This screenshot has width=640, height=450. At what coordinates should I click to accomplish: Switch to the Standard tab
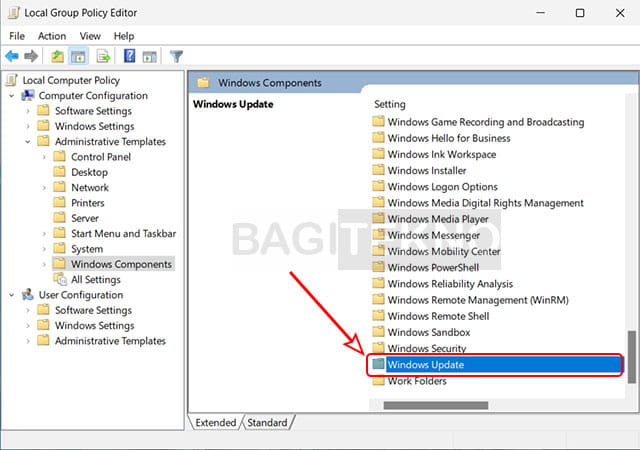click(x=267, y=422)
